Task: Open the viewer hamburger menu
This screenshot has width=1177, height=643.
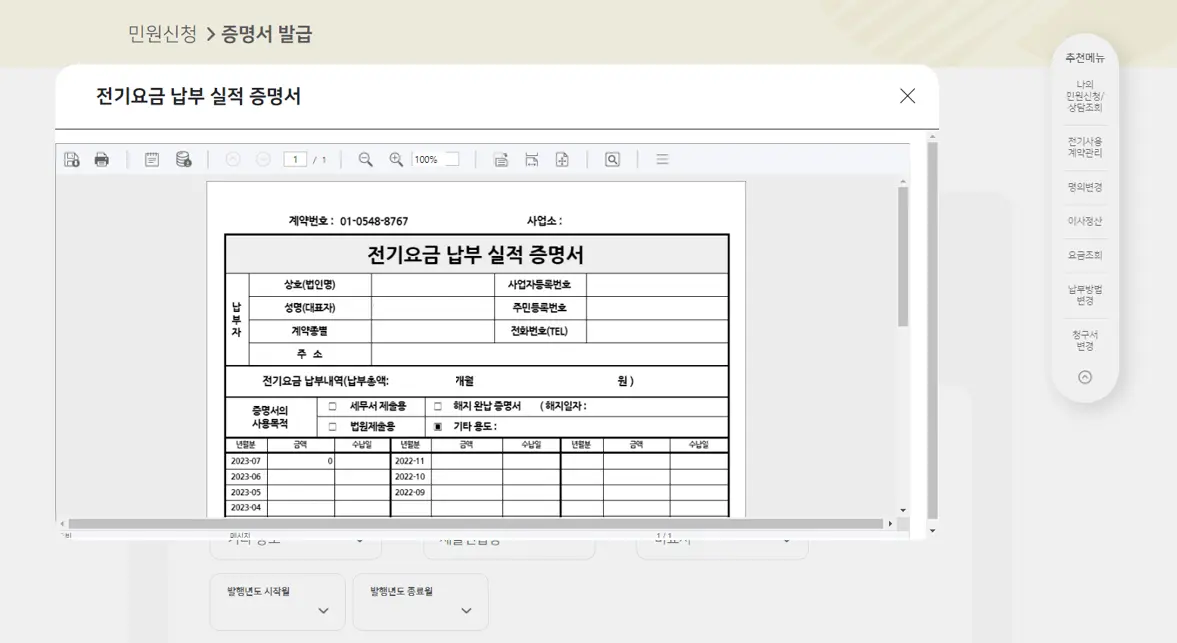Action: 662,158
